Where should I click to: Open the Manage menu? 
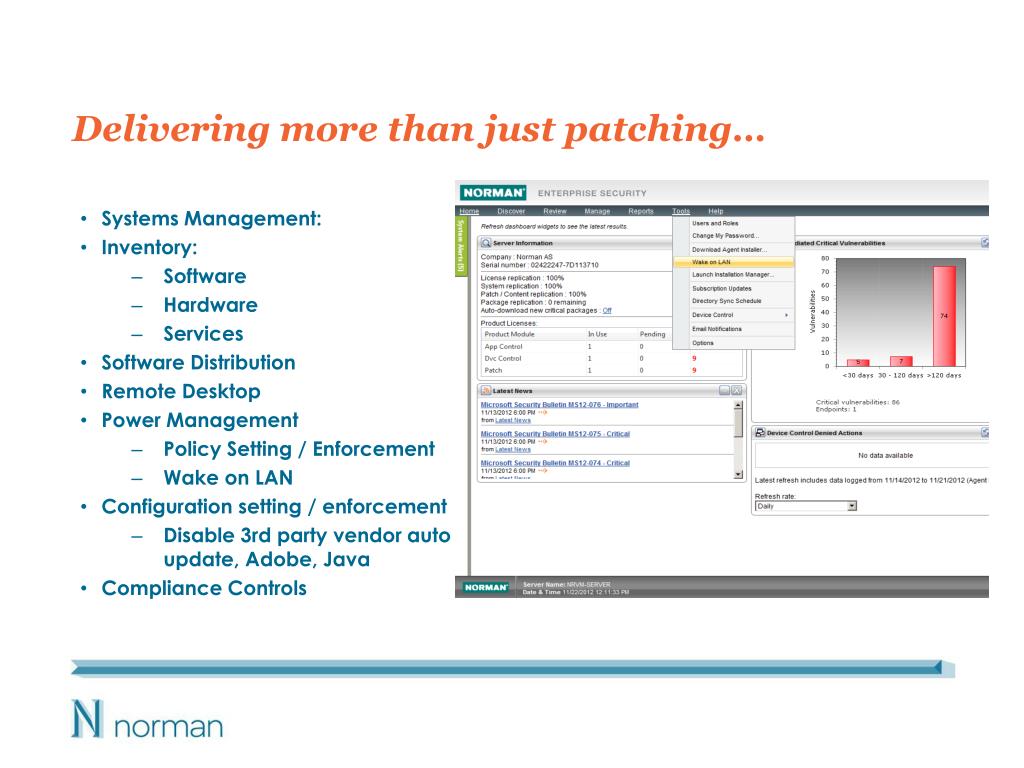coord(597,211)
